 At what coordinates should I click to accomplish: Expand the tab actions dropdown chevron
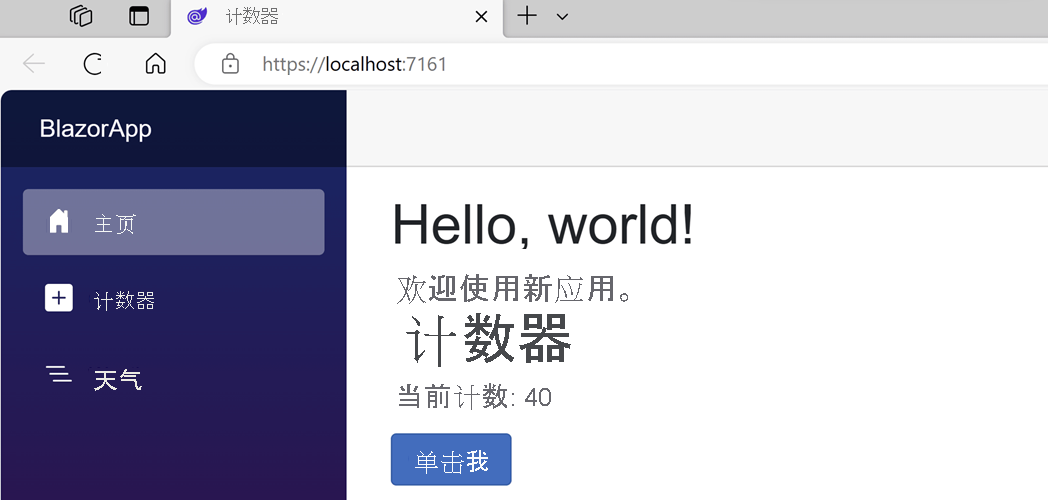coord(562,17)
